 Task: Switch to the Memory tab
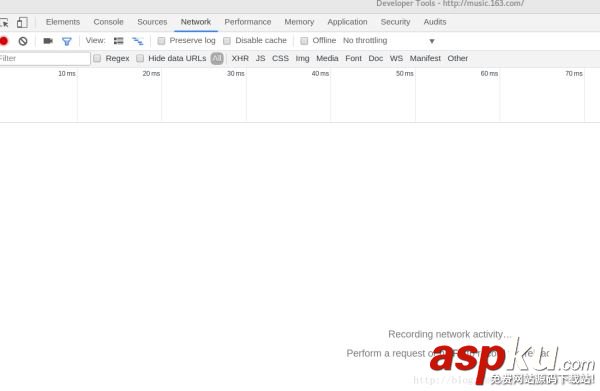(299, 22)
